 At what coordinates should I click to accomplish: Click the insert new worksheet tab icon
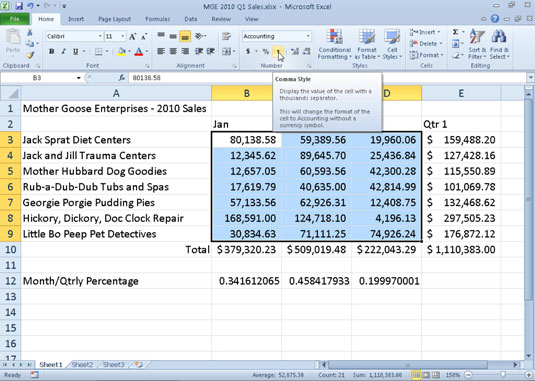[138, 365]
